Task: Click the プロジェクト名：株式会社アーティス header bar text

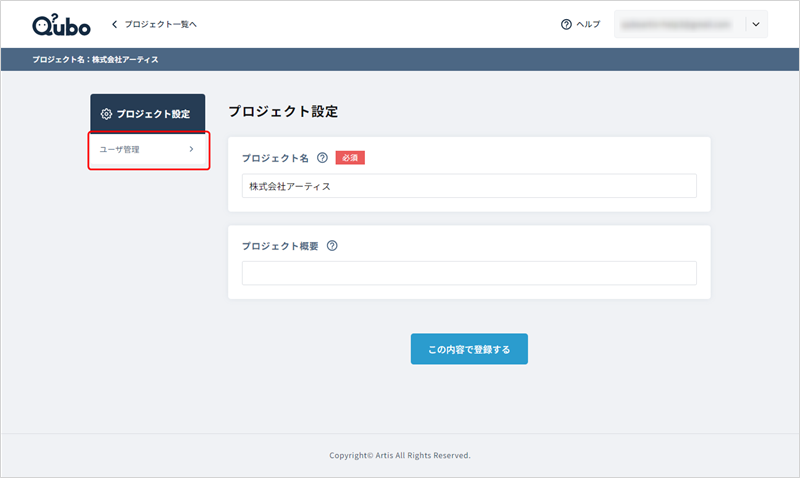Action: coord(95,60)
